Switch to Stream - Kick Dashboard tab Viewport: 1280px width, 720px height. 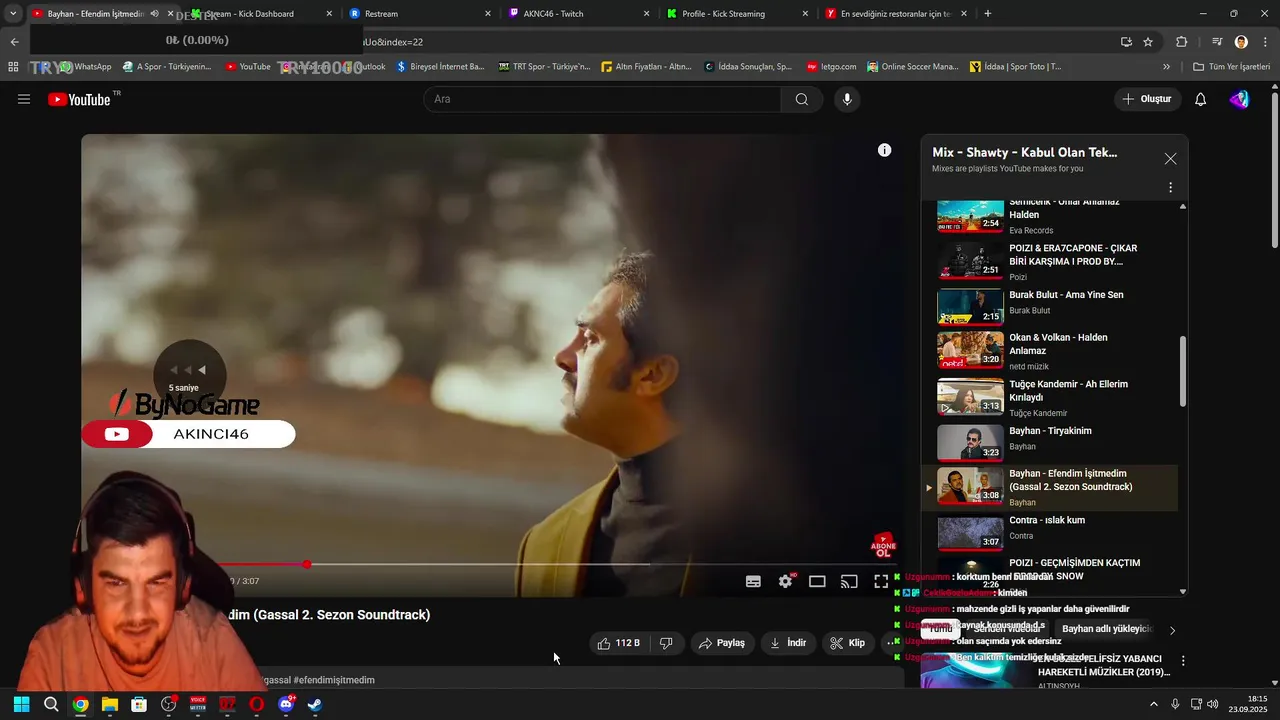coord(261,14)
